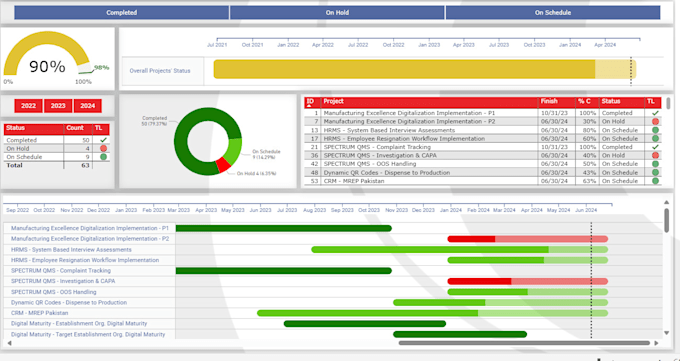Click green checkmark for Manufacturing Excellence P1 row

(x=655, y=113)
